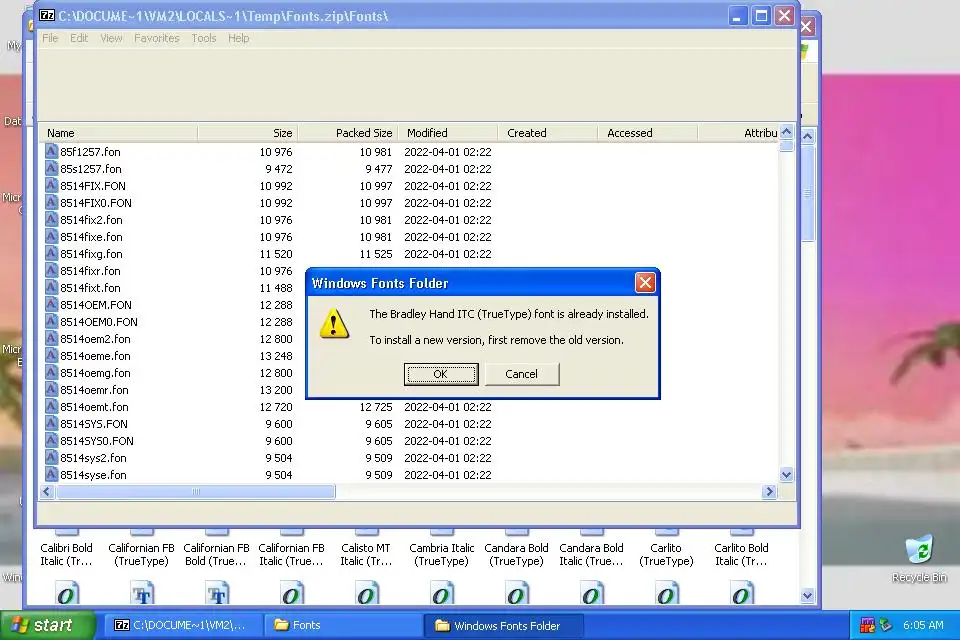Select Californian FB Italic font label

pyautogui.click(x=291, y=554)
